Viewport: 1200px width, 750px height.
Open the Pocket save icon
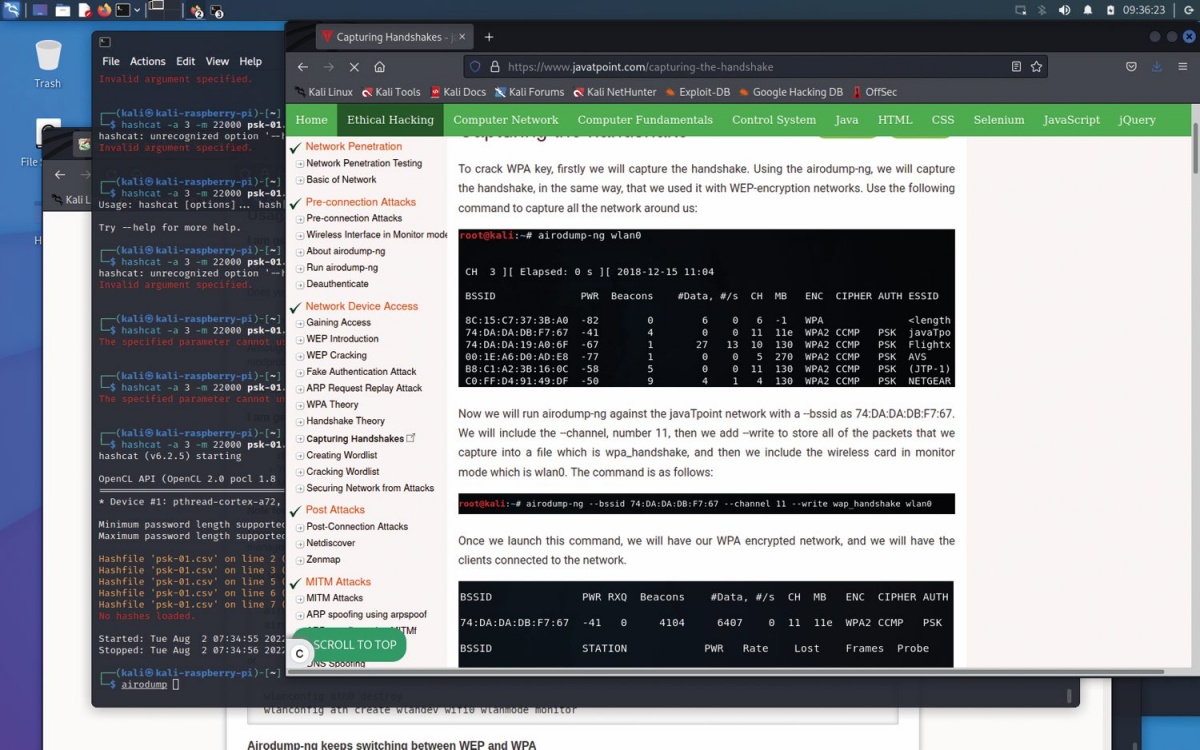coord(1131,67)
